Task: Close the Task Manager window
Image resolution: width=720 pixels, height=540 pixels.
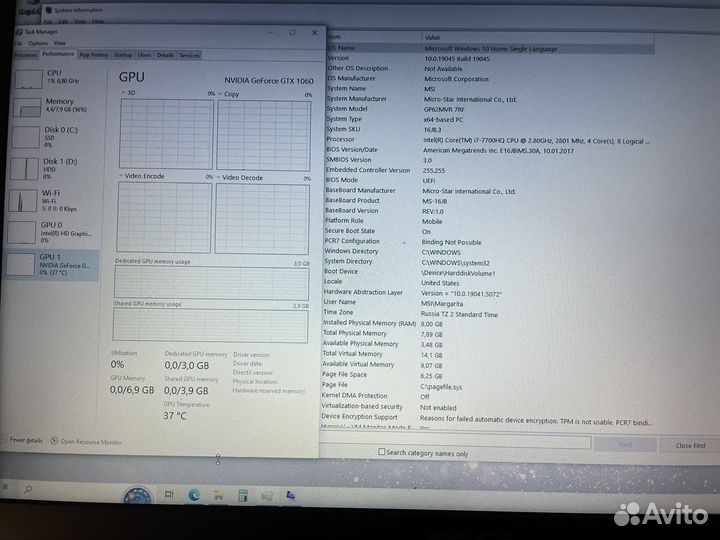Action: point(315,33)
